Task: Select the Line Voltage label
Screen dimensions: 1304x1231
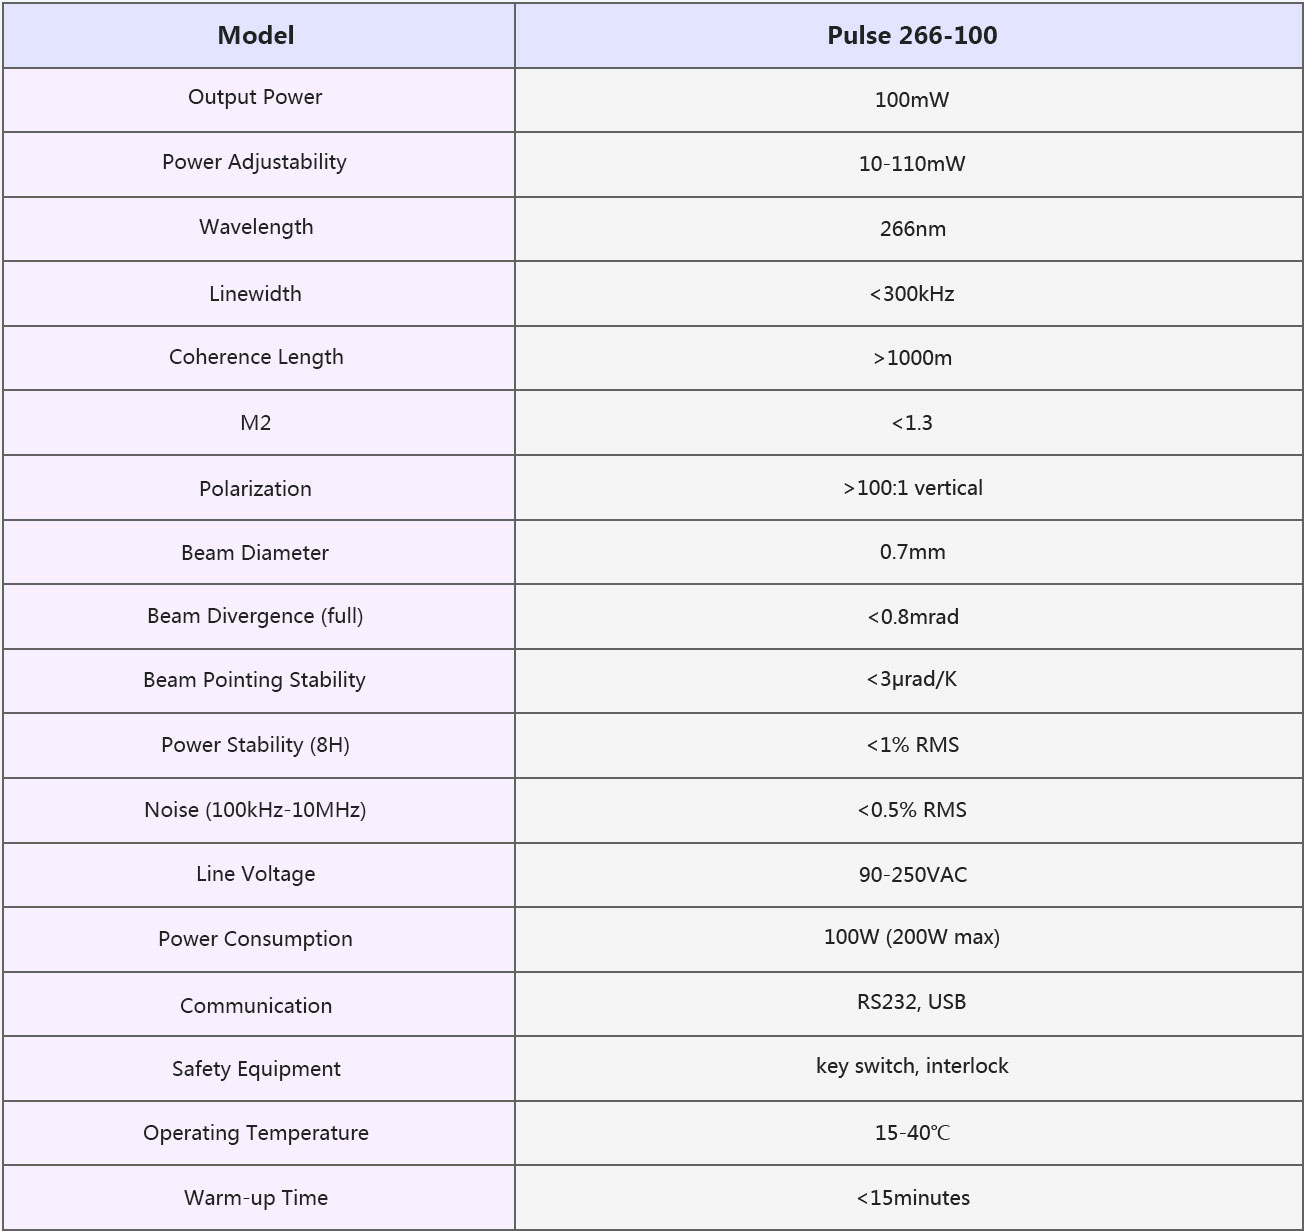Action: tap(256, 874)
